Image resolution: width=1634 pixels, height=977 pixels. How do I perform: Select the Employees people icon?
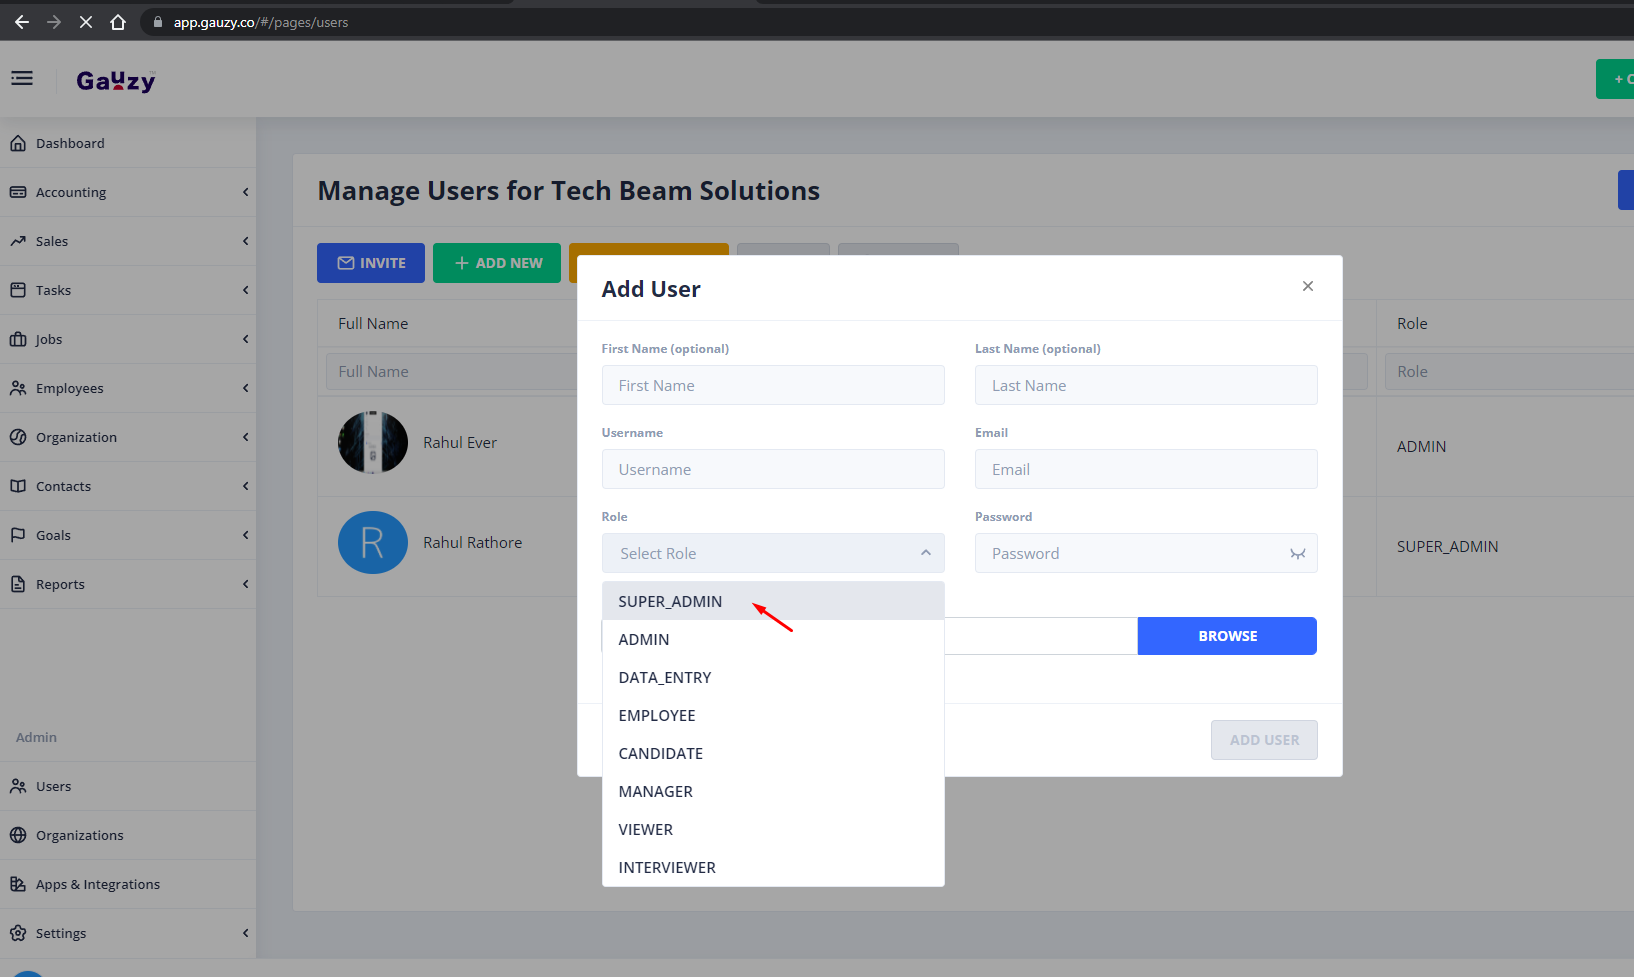point(18,388)
